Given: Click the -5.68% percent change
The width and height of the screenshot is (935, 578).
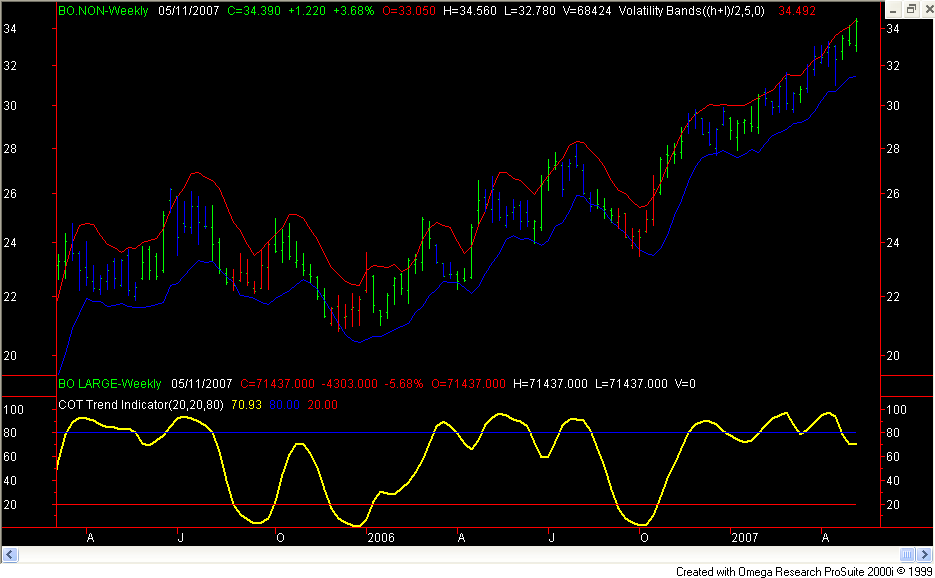Looking at the screenshot, I should point(404,384).
